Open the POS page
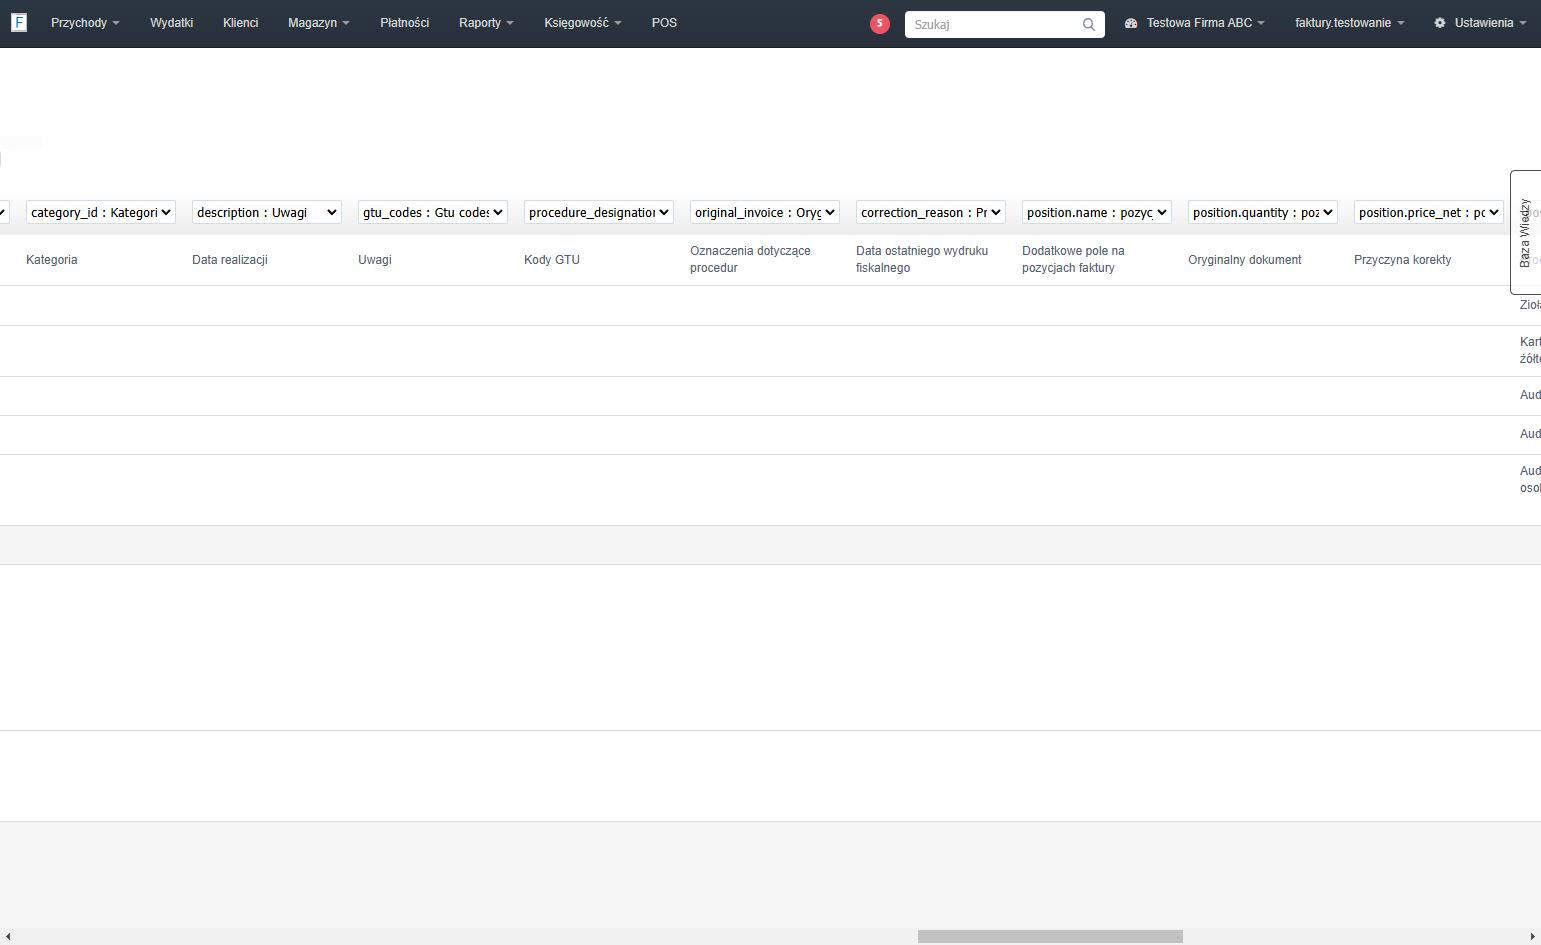The image size is (1541, 945). pos(664,23)
